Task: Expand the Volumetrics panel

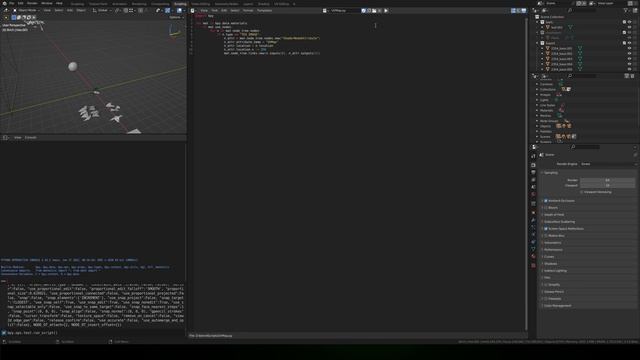Action: 552,242
